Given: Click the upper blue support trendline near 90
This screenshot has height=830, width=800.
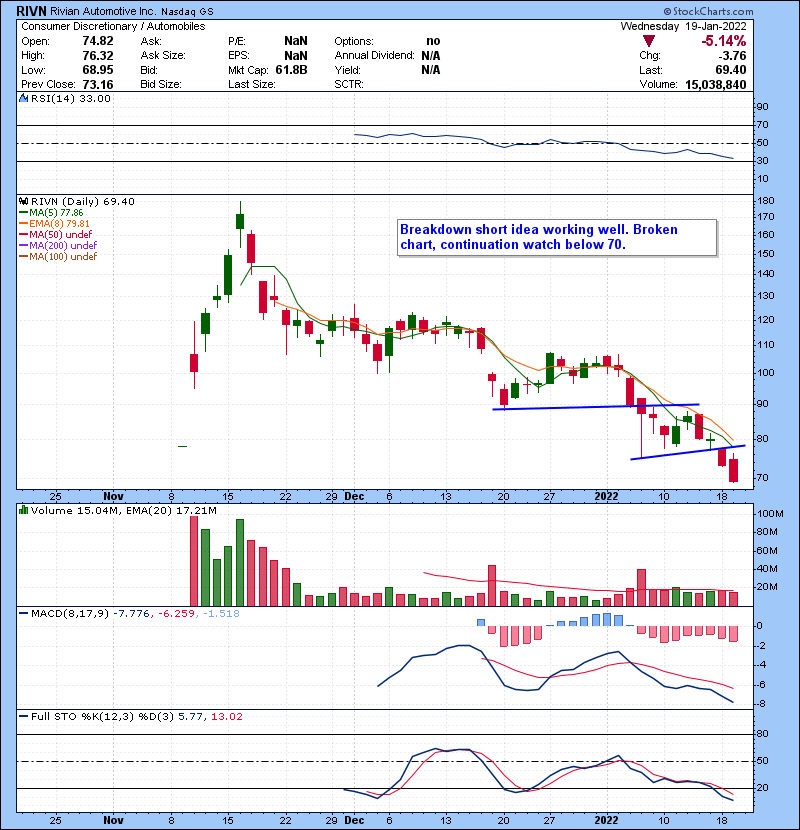Looking at the screenshot, I should pyautogui.click(x=596, y=407).
